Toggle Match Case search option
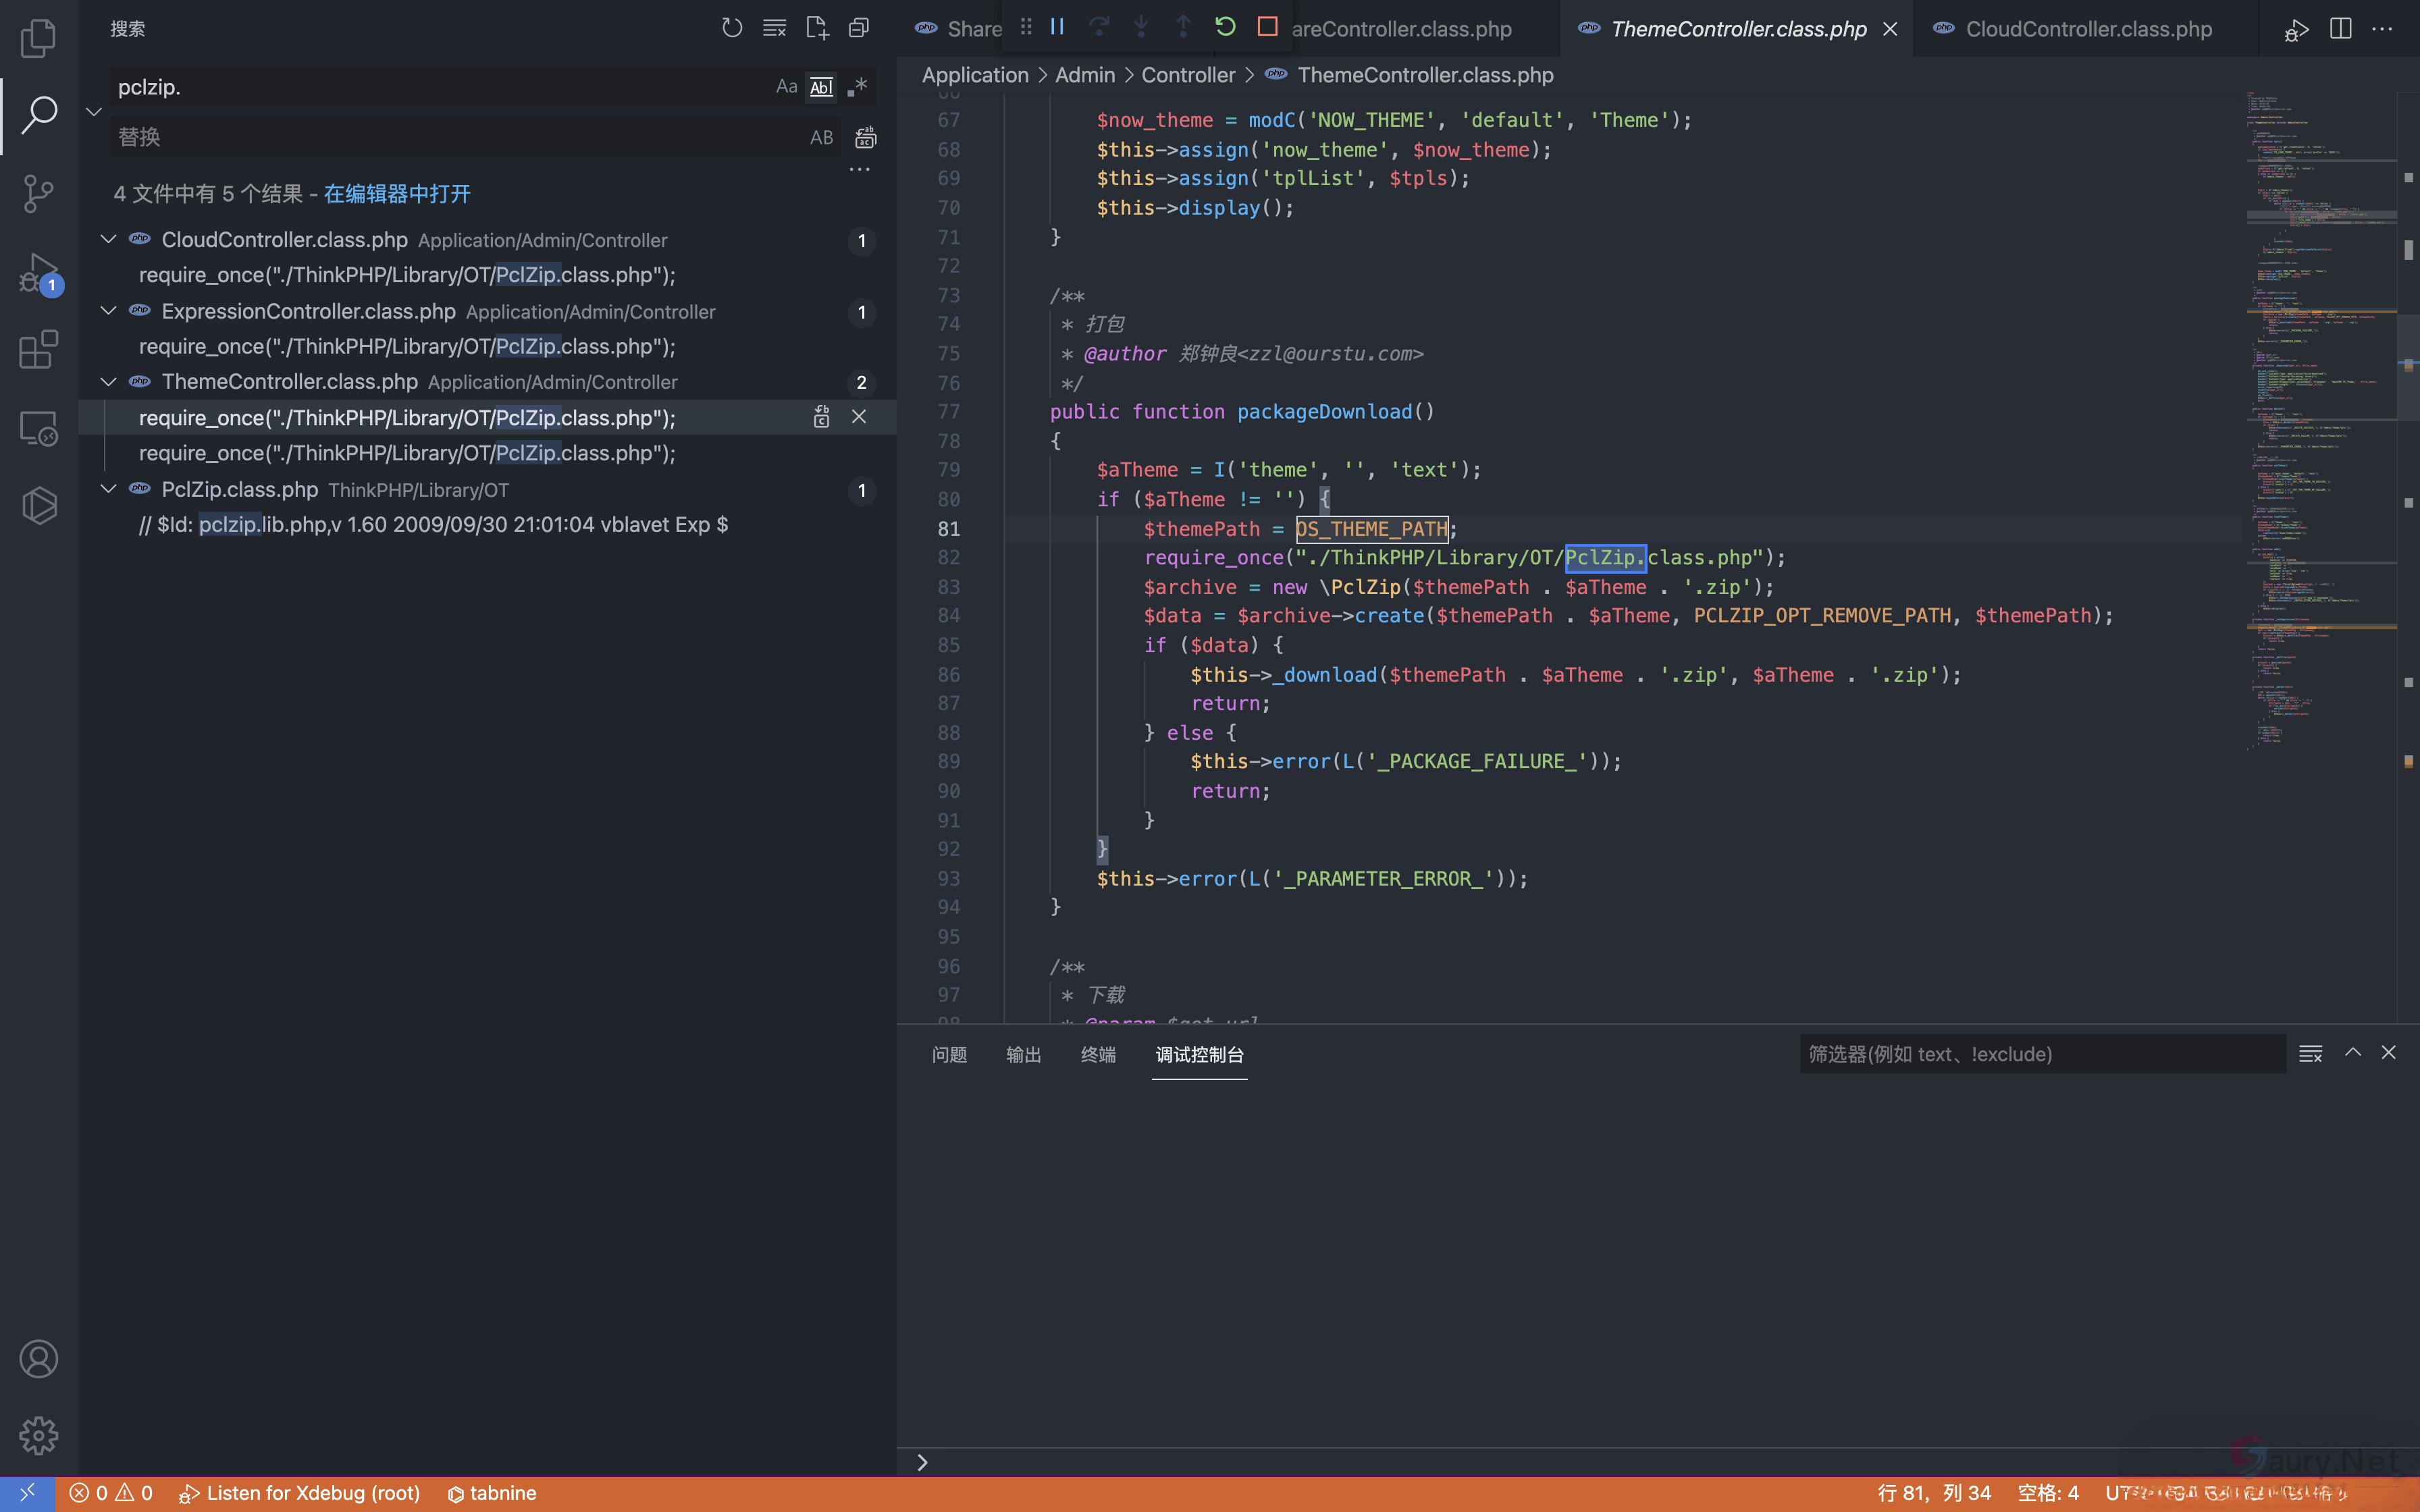Viewport: 2420px width, 1512px height. [x=786, y=87]
